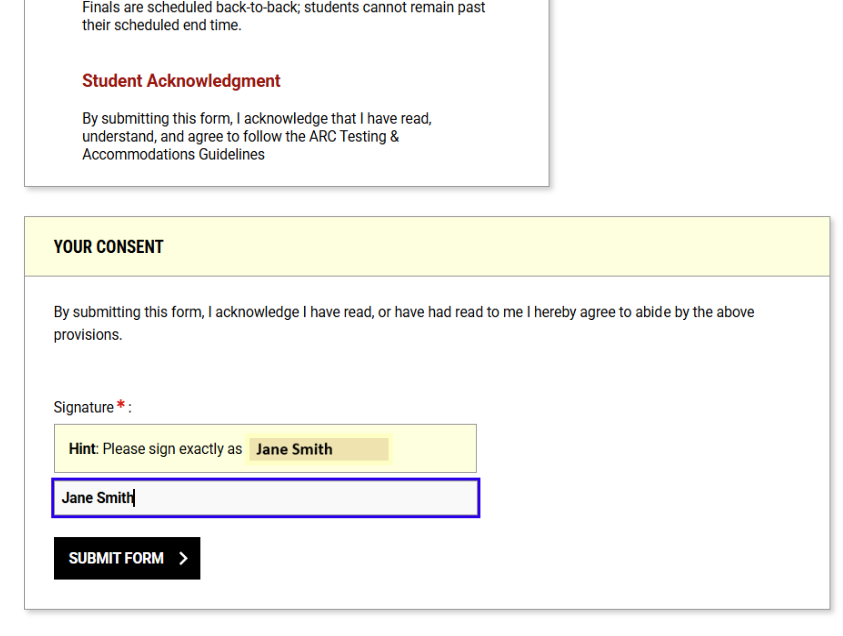The image size is (843, 636).
Task: Click the Hint label in the yellow box
Action: coord(82,448)
